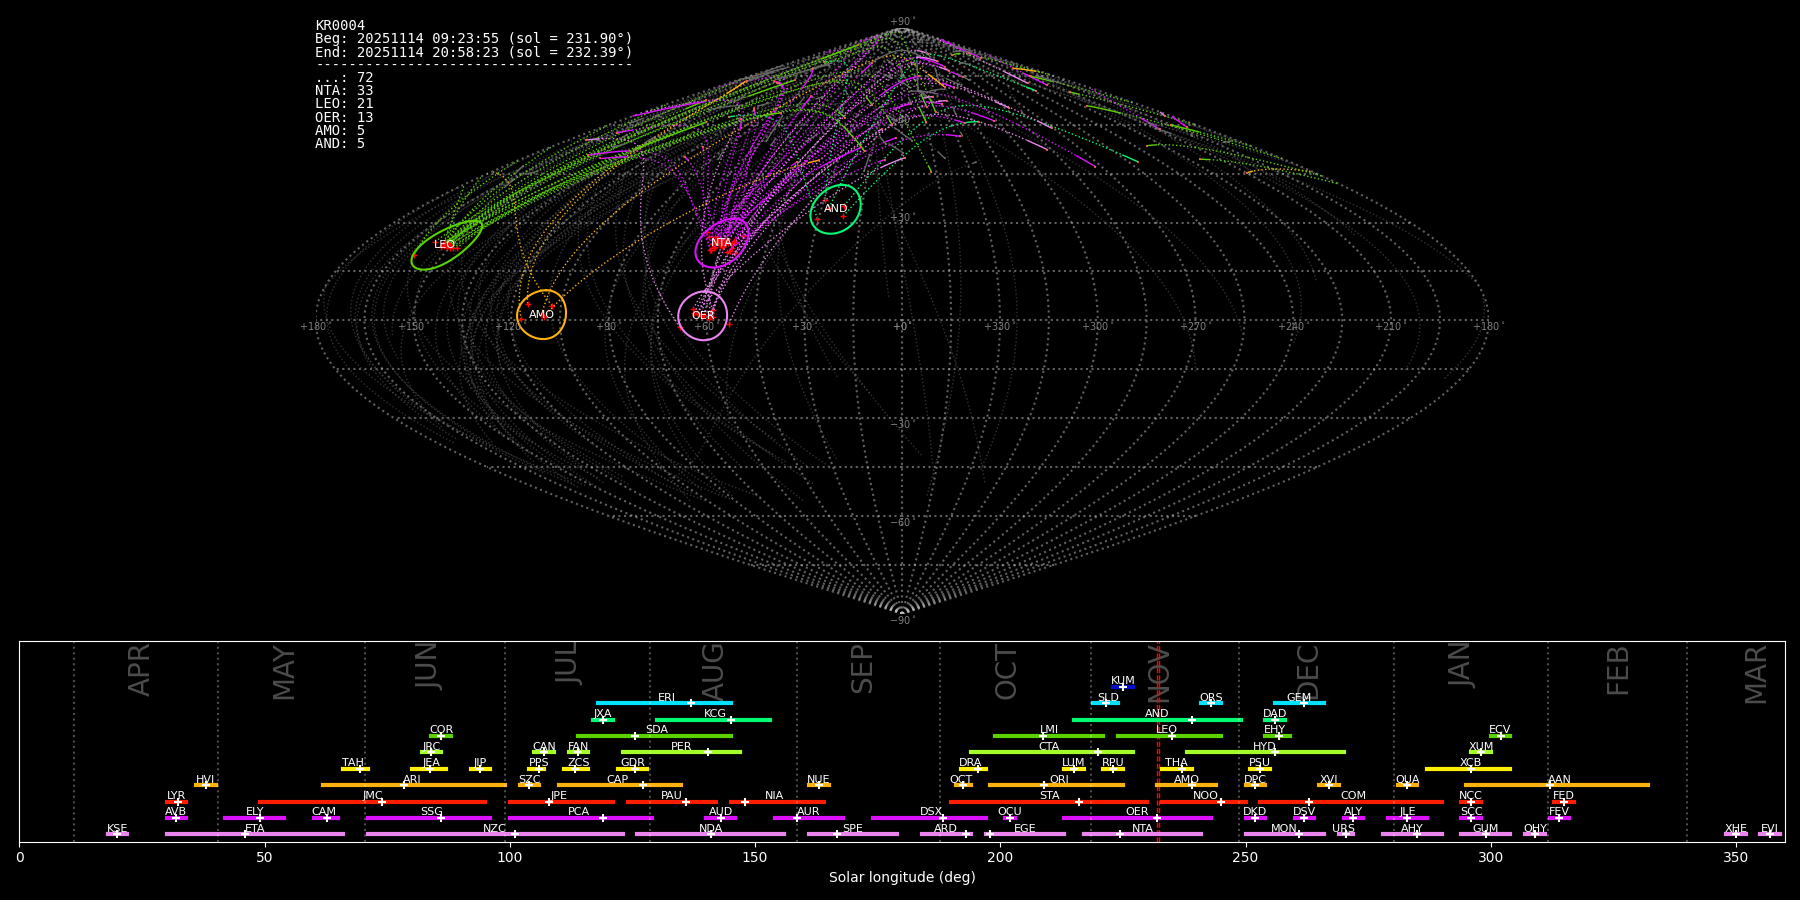Select the NZC pink activity bar
The width and height of the screenshot is (1800, 900).
(495, 834)
